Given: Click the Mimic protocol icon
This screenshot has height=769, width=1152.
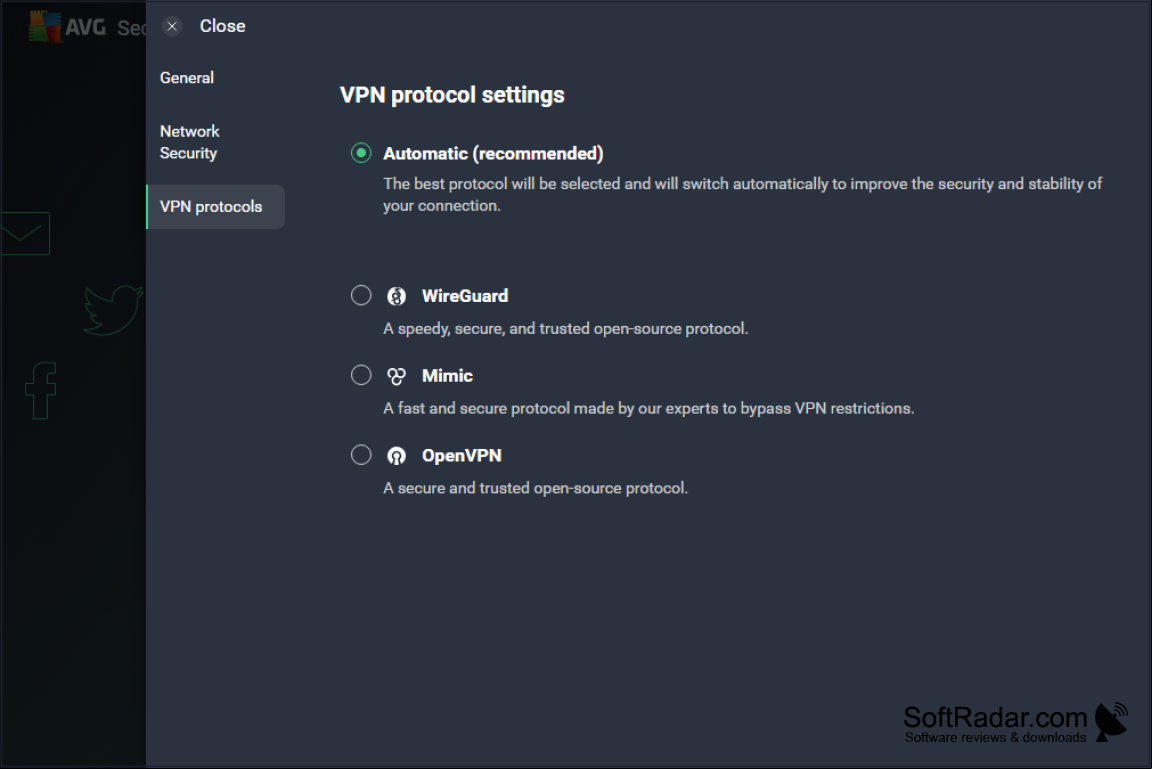Looking at the screenshot, I should pyautogui.click(x=397, y=376).
